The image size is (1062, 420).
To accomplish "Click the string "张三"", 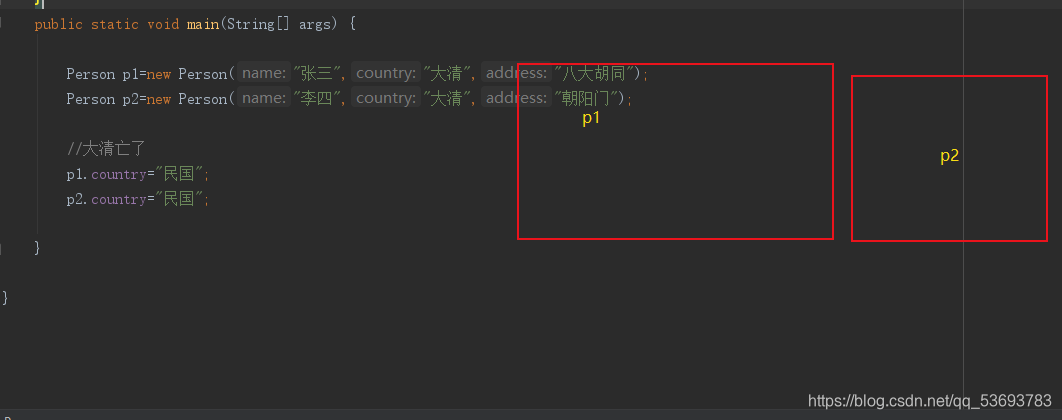I will [x=318, y=73].
